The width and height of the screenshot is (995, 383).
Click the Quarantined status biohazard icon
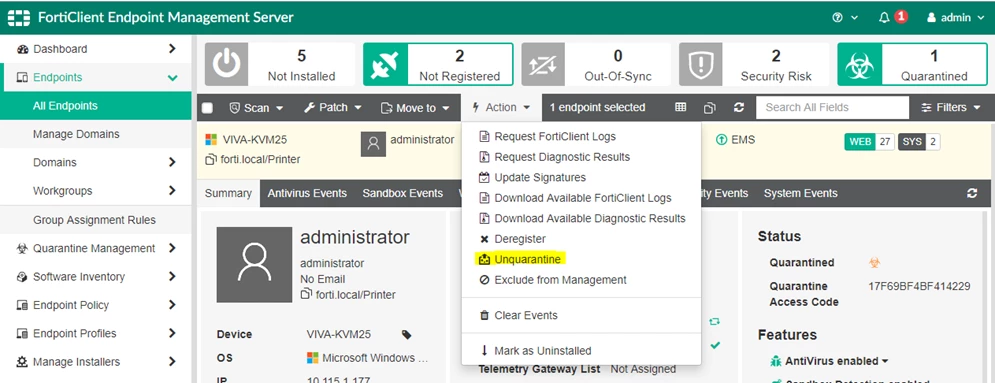pyautogui.click(x=874, y=263)
